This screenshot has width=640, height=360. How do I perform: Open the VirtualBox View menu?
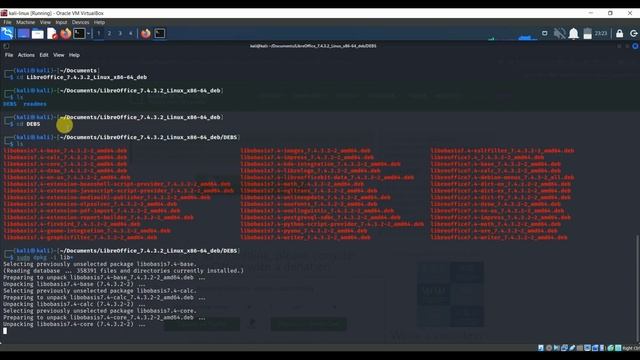[45, 22]
